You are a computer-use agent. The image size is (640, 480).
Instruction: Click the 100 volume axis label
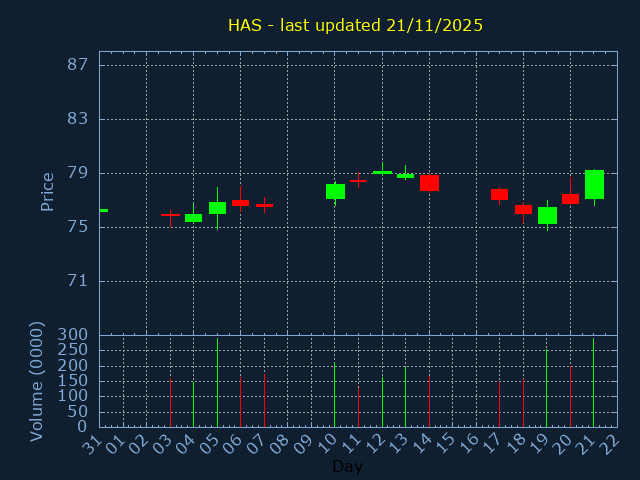pyautogui.click(x=73, y=396)
